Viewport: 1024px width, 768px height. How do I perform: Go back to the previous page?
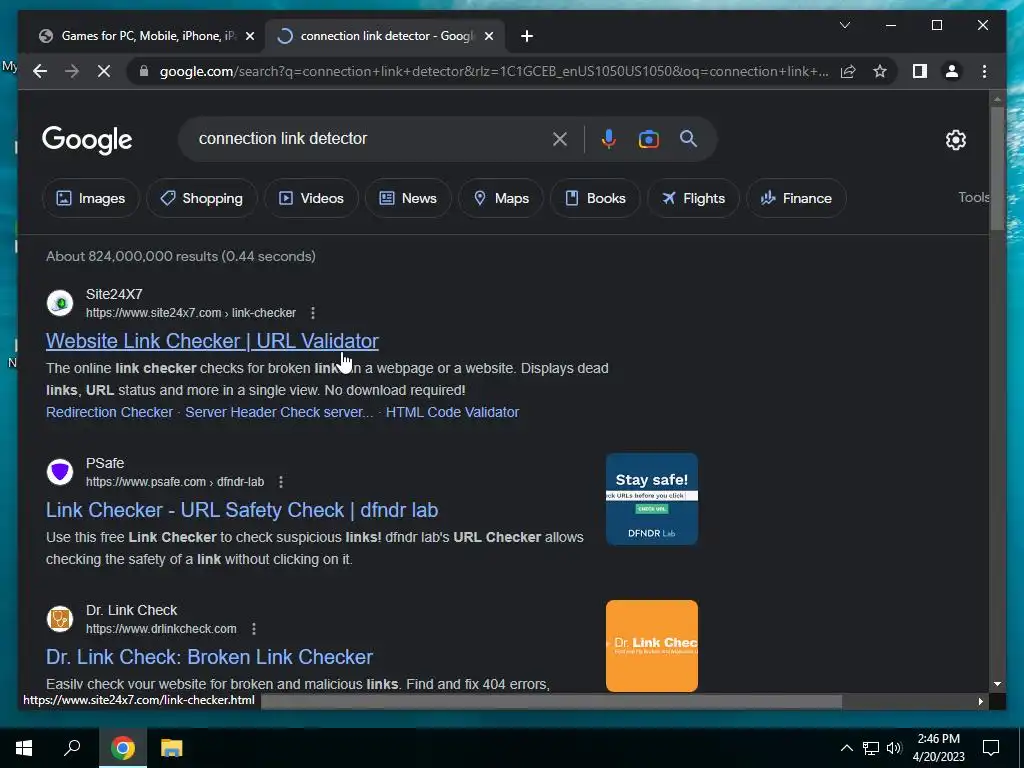click(x=40, y=71)
